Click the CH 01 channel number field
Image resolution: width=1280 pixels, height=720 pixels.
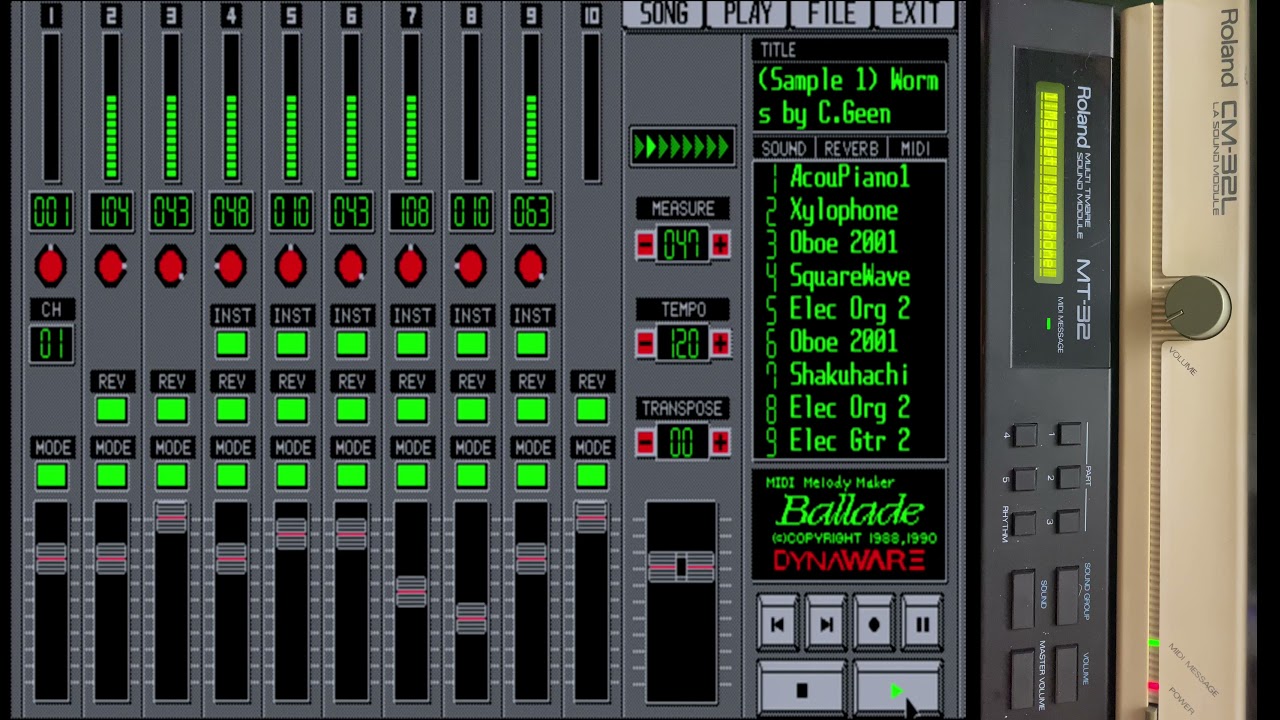[51, 345]
